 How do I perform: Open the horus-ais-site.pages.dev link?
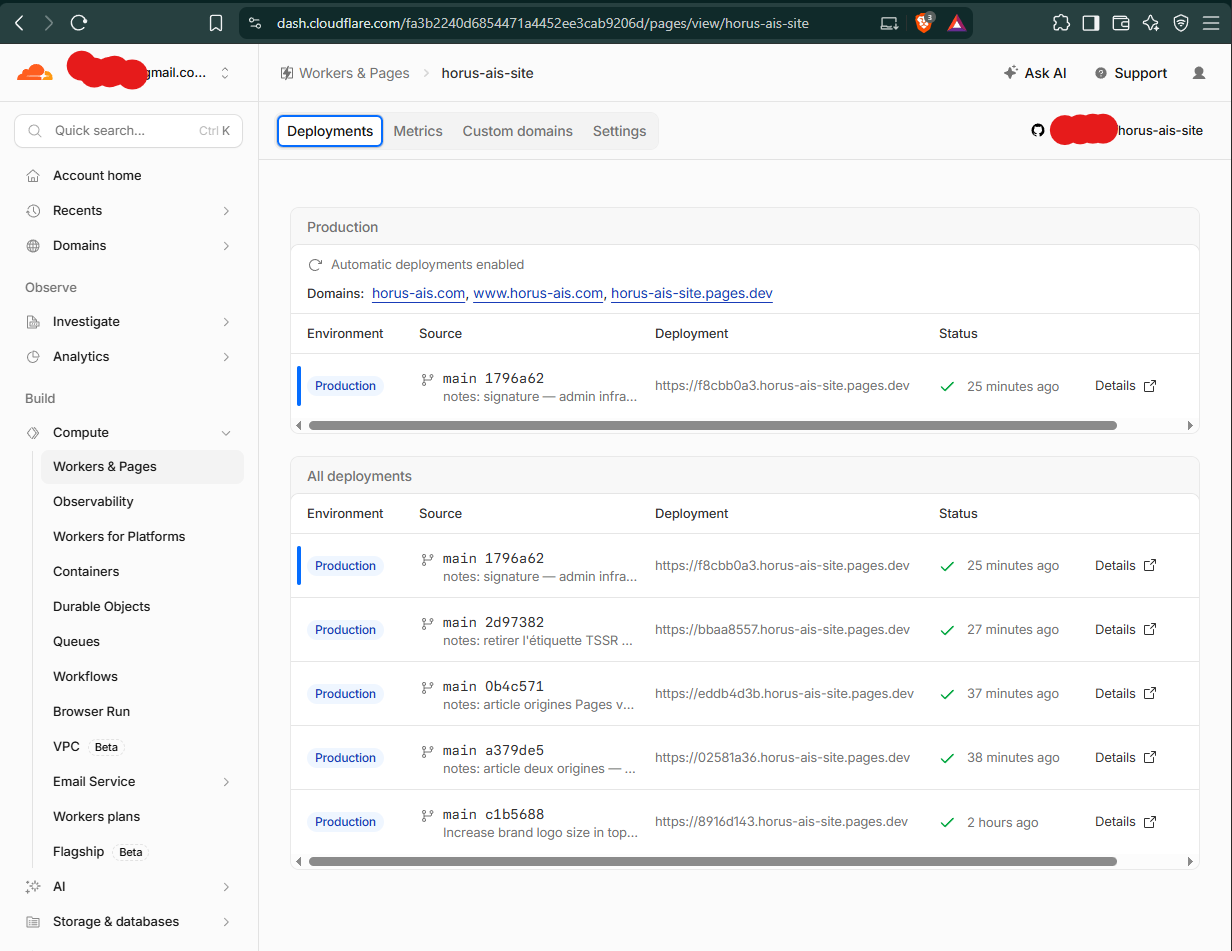pyautogui.click(x=692, y=293)
